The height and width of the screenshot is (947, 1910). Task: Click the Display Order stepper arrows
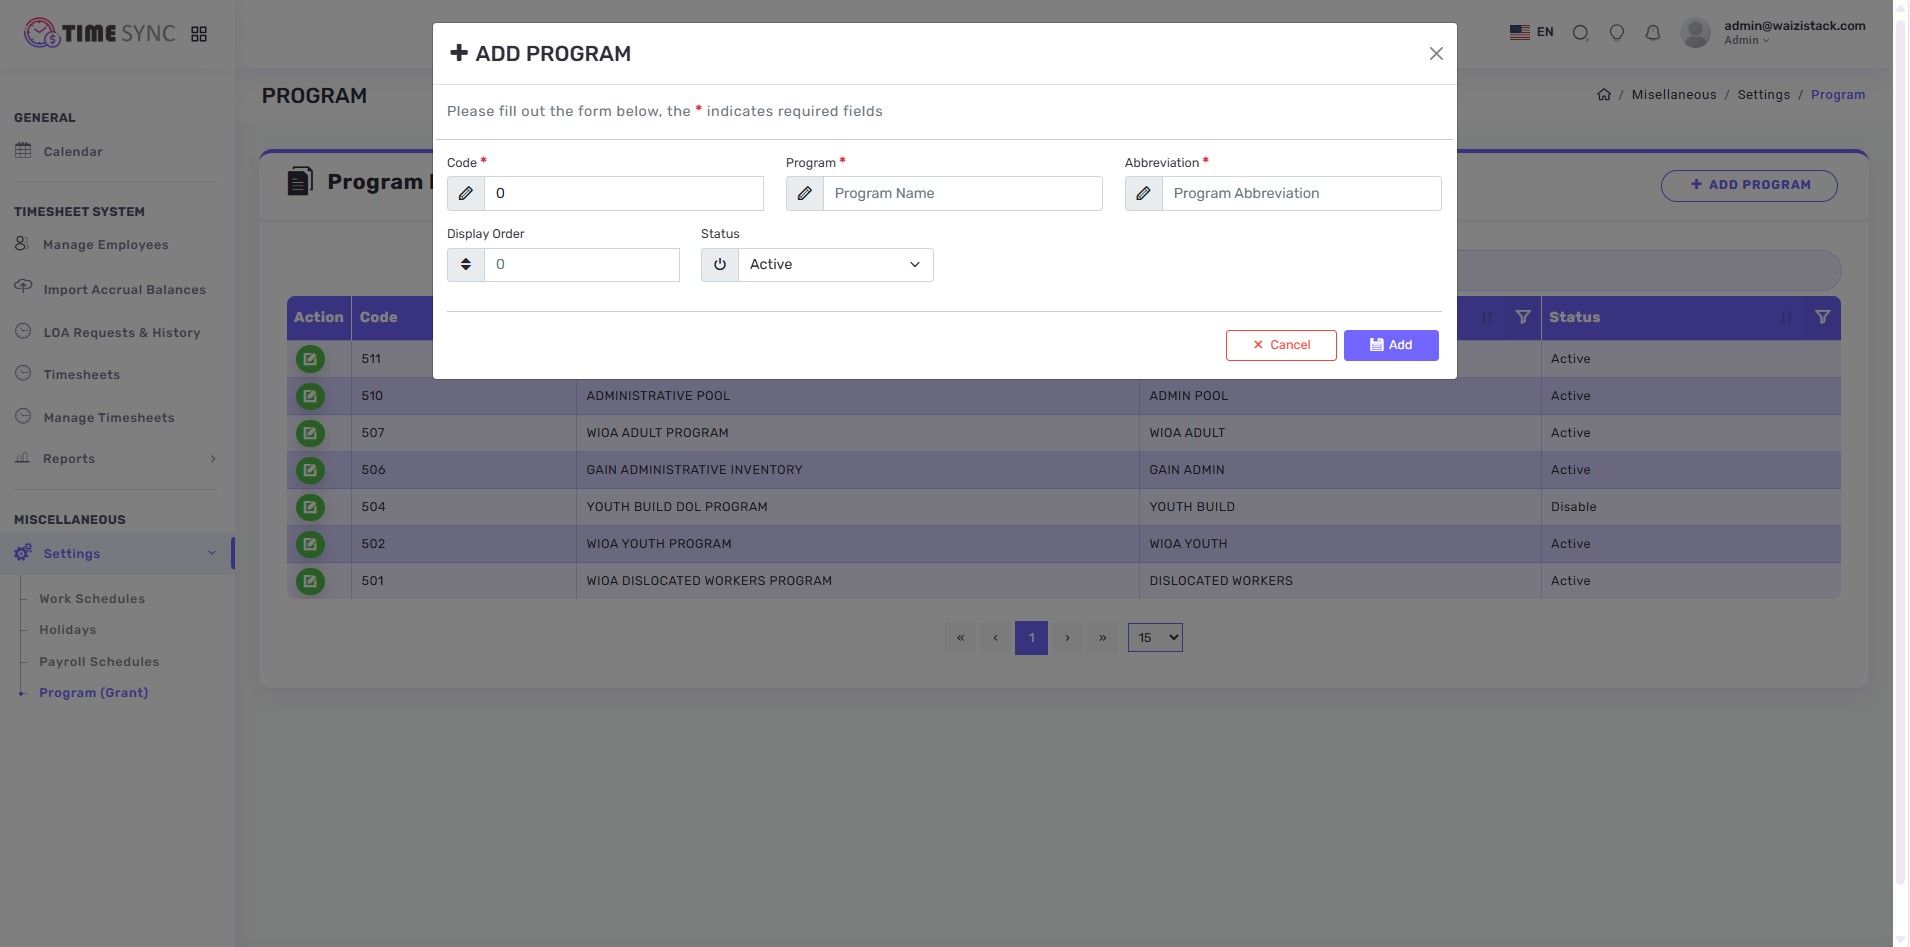(x=466, y=265)
